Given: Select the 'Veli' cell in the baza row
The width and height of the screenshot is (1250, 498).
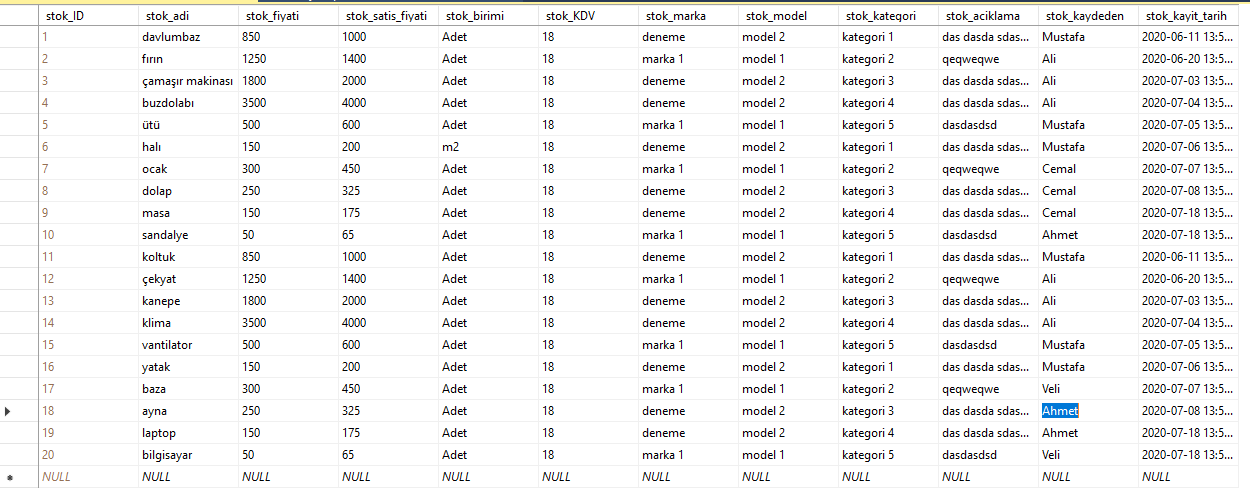Looking at the screenshot, I should pyautogui.click(x=1088, y=389).
